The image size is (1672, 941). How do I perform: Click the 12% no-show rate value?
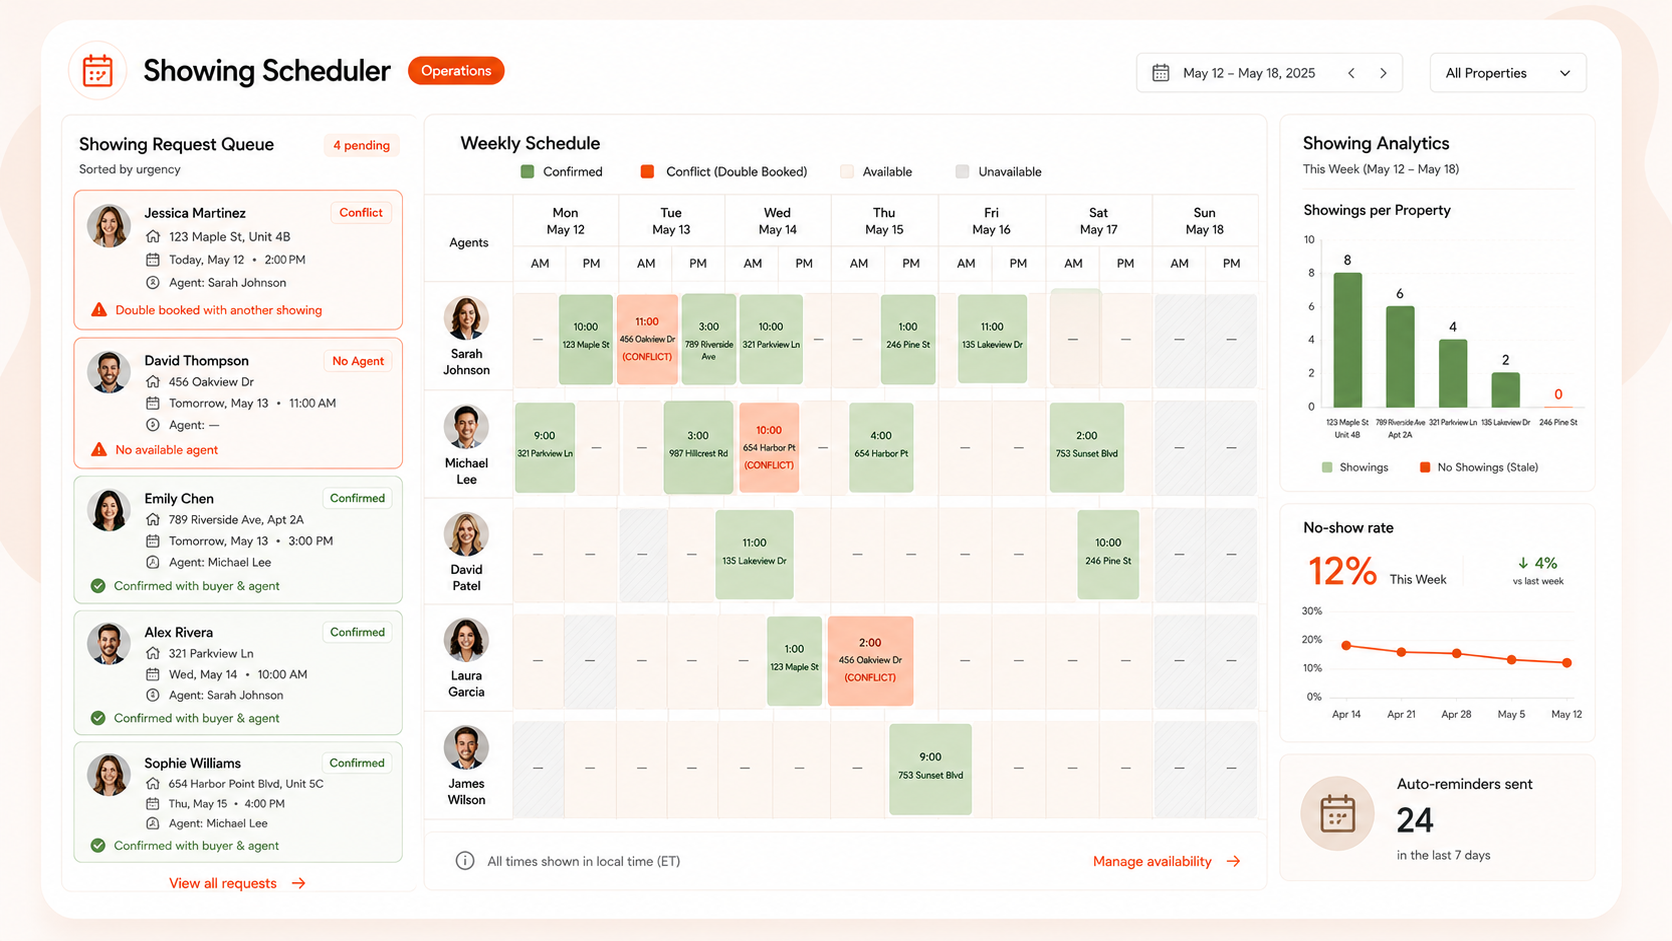click(1342, 572)
